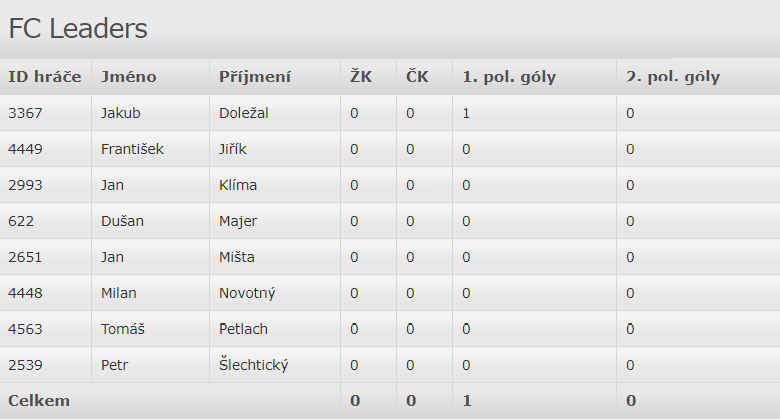Click surname Doležal in the table
The width and height of the screenshot is (780, 420).
[244, 113]
